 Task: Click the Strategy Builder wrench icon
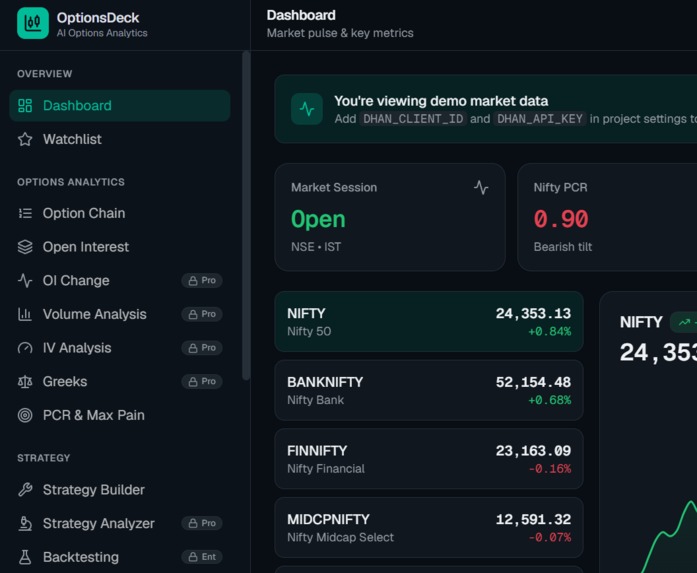coord(25,489)
